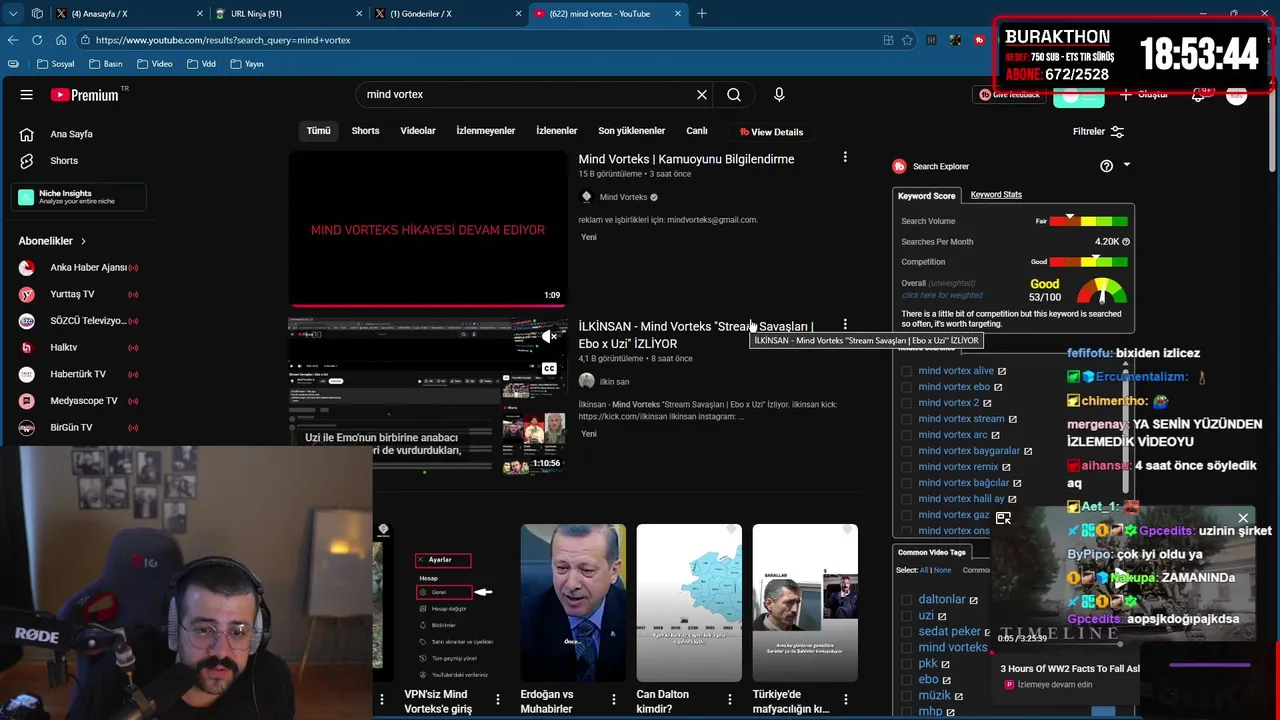Screen dimensions: 1280x720
Task: Check the 'pkk' video tag checkbox
Action: pyautogui.click(x=907, y=664)
